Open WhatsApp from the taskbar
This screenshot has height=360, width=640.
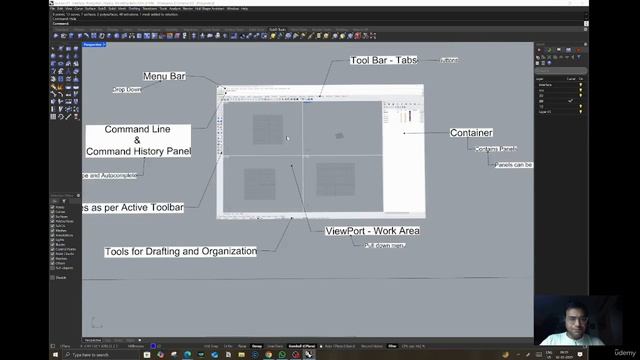282,355
